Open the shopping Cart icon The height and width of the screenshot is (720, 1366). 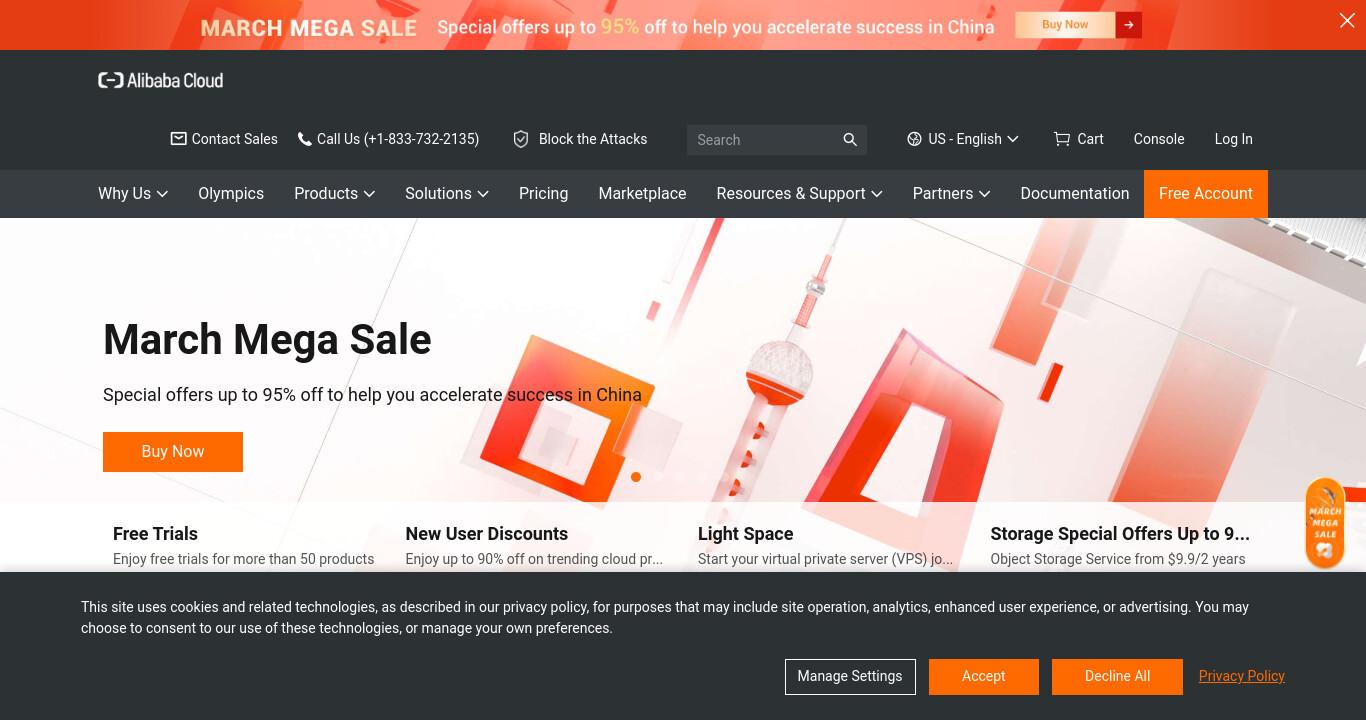click(x=1062, y=139)
